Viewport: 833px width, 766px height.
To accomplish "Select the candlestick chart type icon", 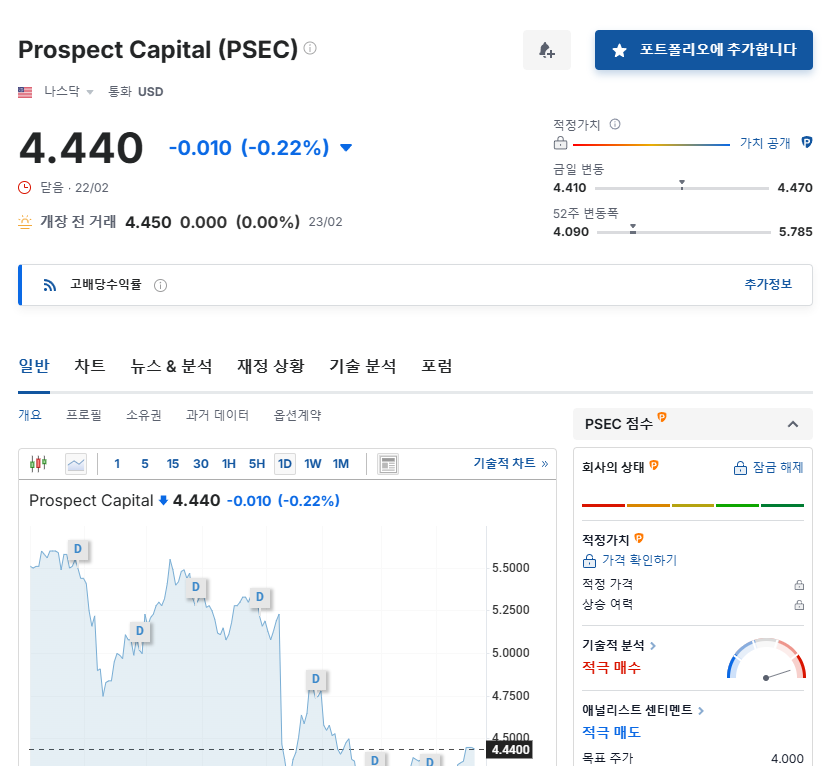I will pos(38,464).
